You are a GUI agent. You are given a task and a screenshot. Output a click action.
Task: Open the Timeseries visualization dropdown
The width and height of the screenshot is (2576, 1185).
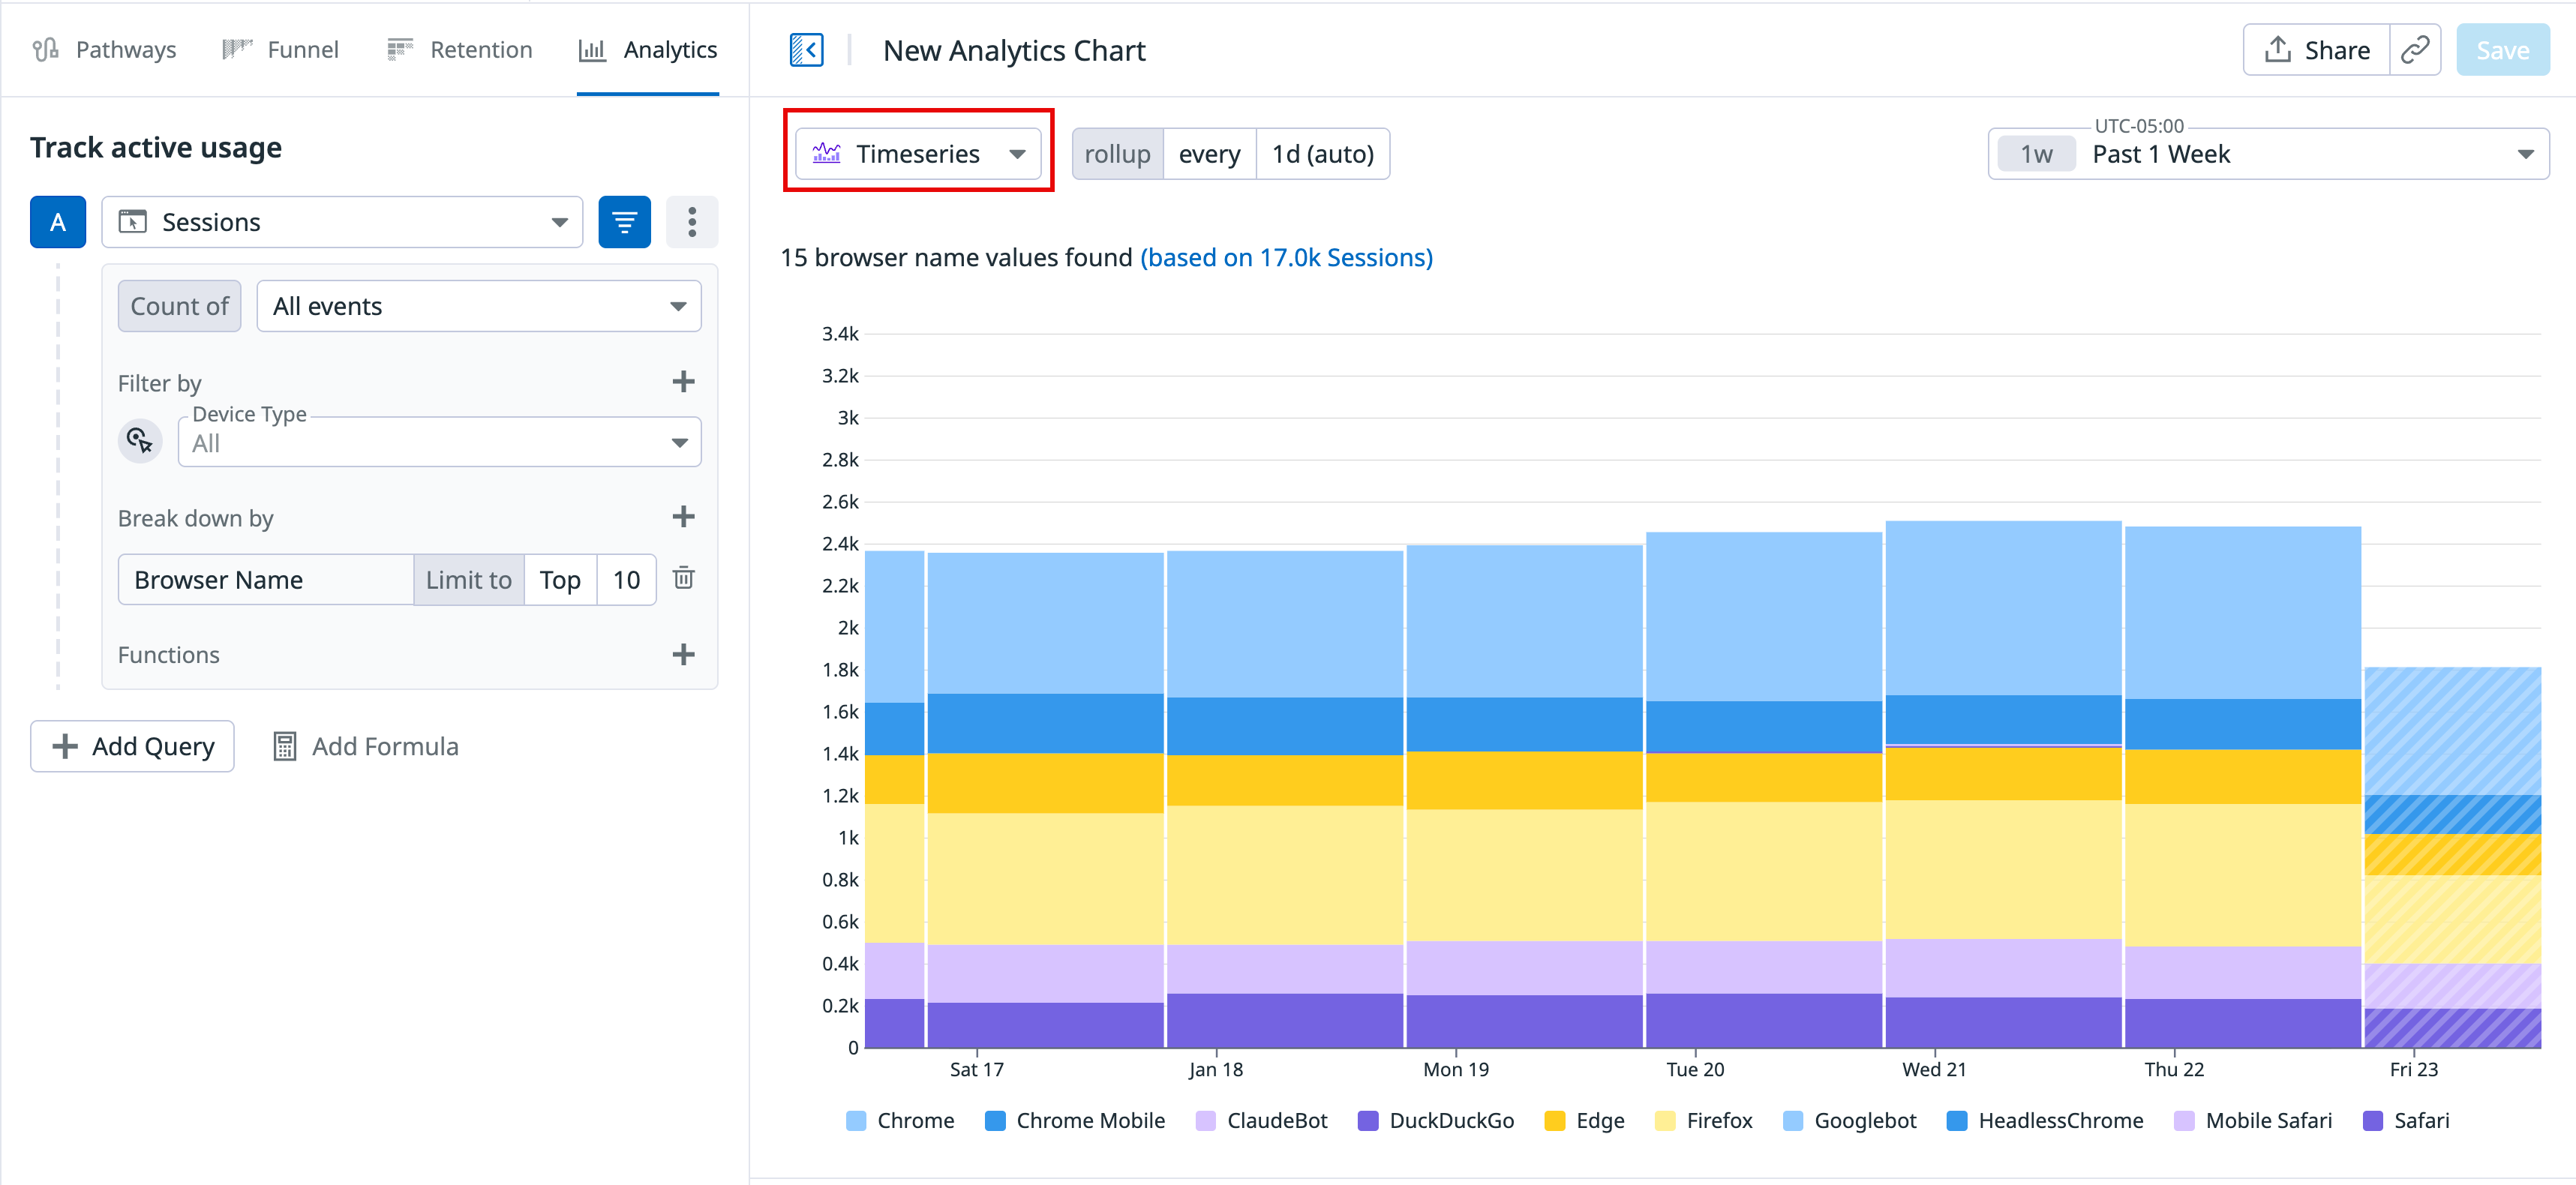[x=918, y=154]
